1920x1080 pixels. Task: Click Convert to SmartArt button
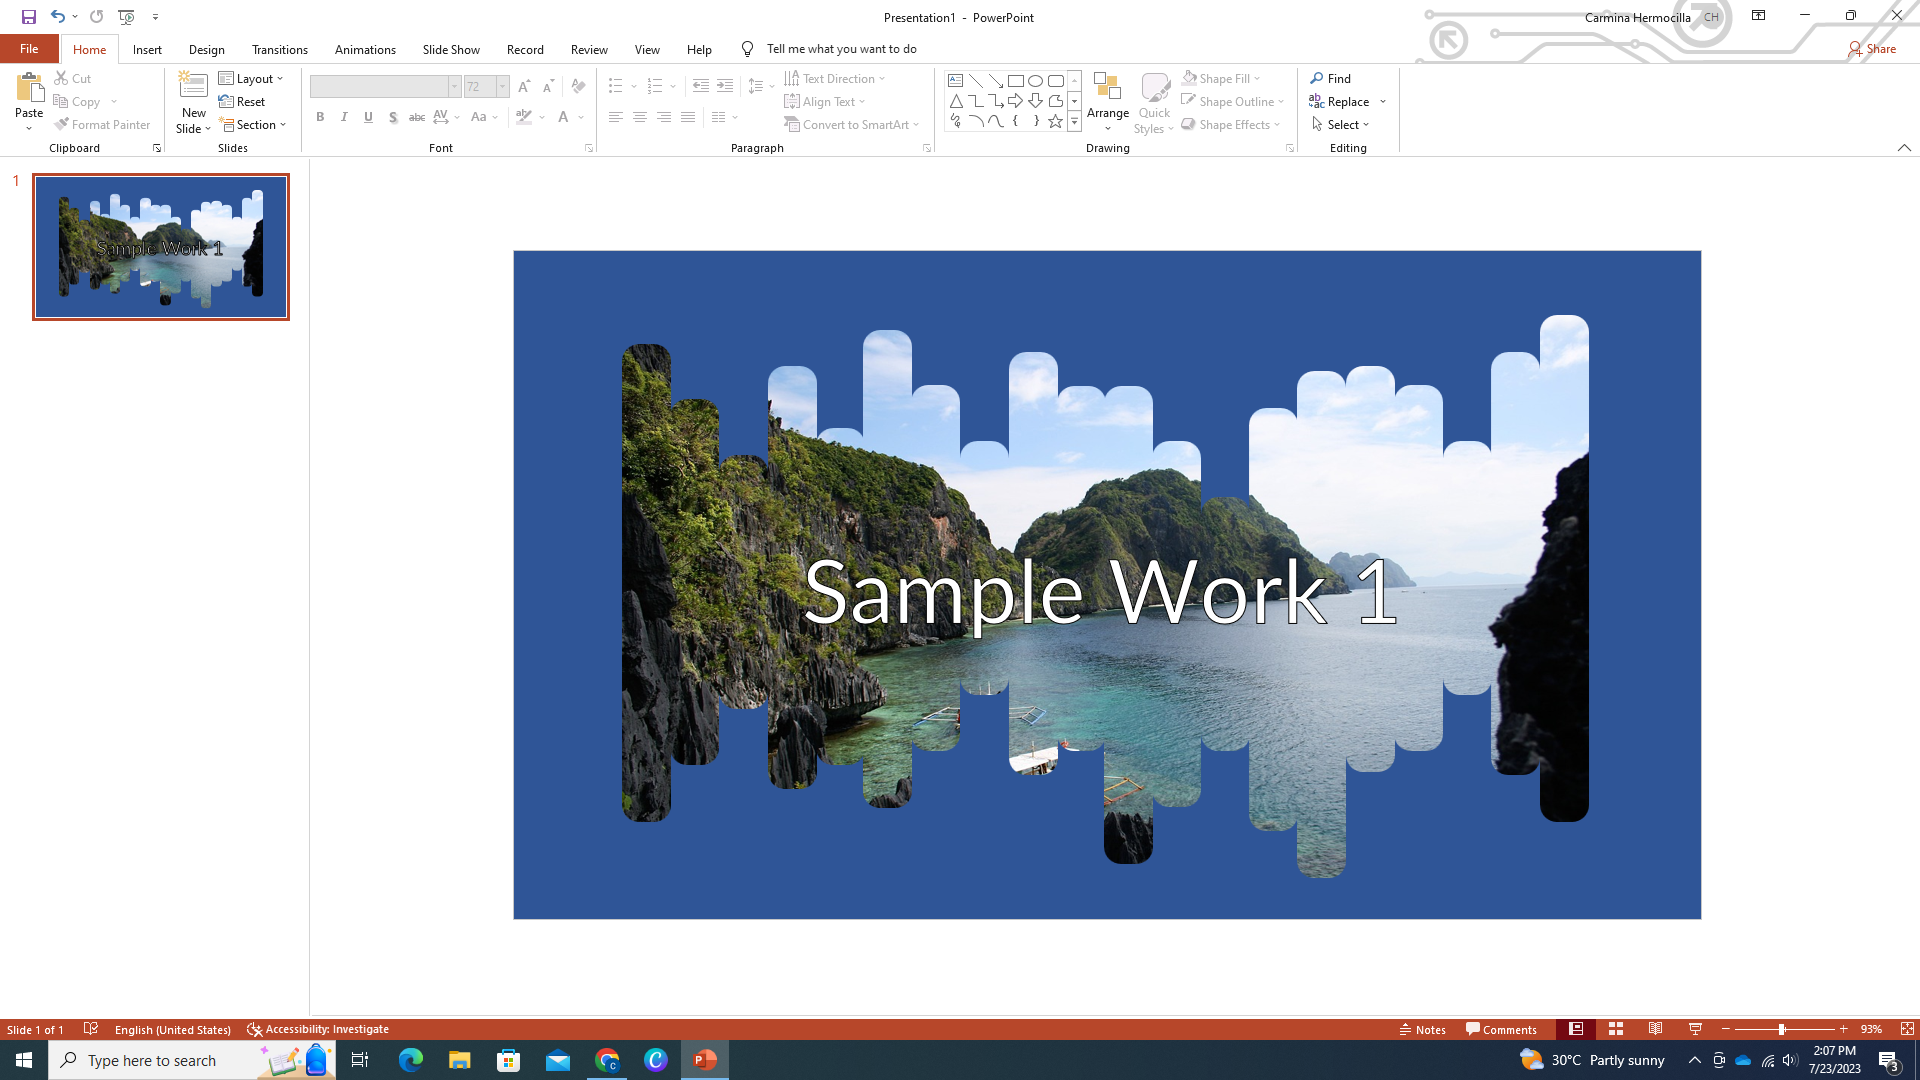(851, 125)
